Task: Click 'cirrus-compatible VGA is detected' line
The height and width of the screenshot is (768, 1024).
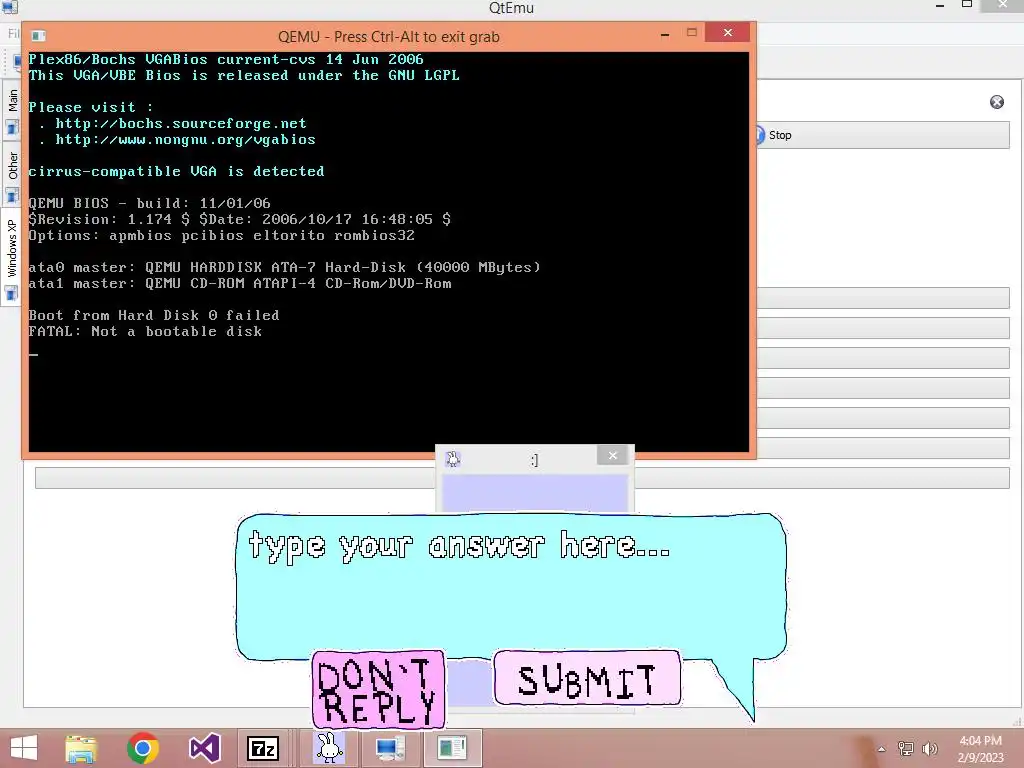Action: click(176, 171)
